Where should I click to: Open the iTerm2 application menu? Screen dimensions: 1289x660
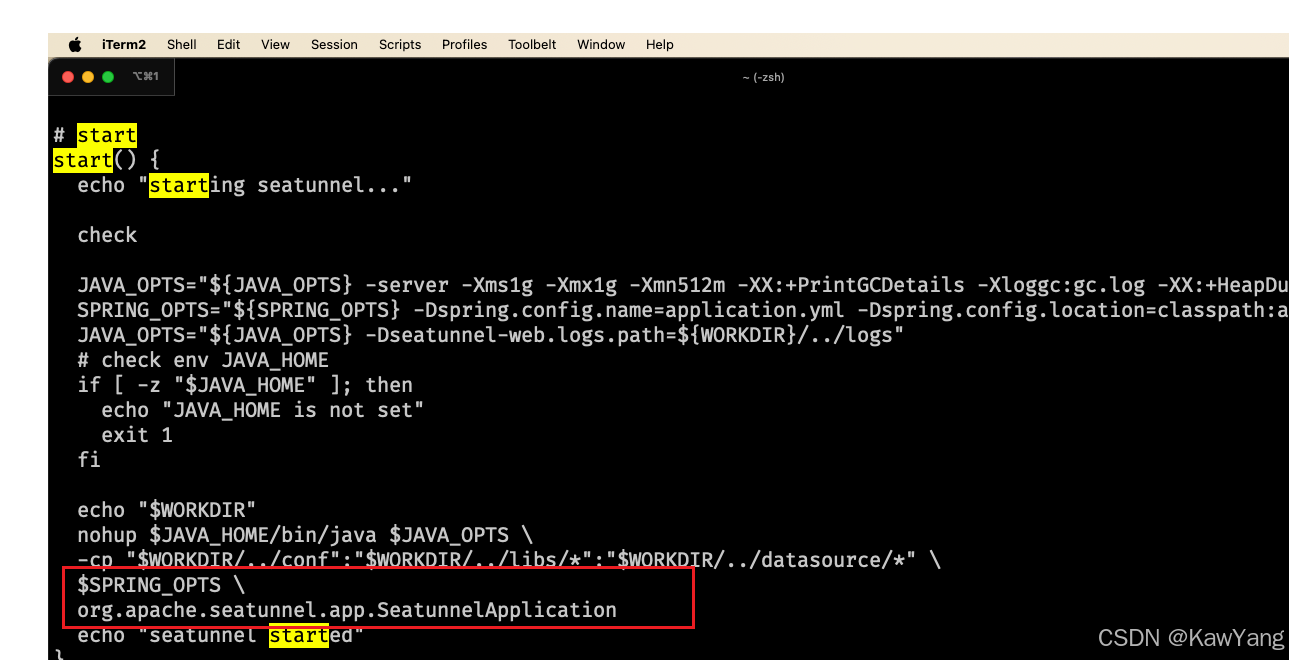tap(124, 44)
